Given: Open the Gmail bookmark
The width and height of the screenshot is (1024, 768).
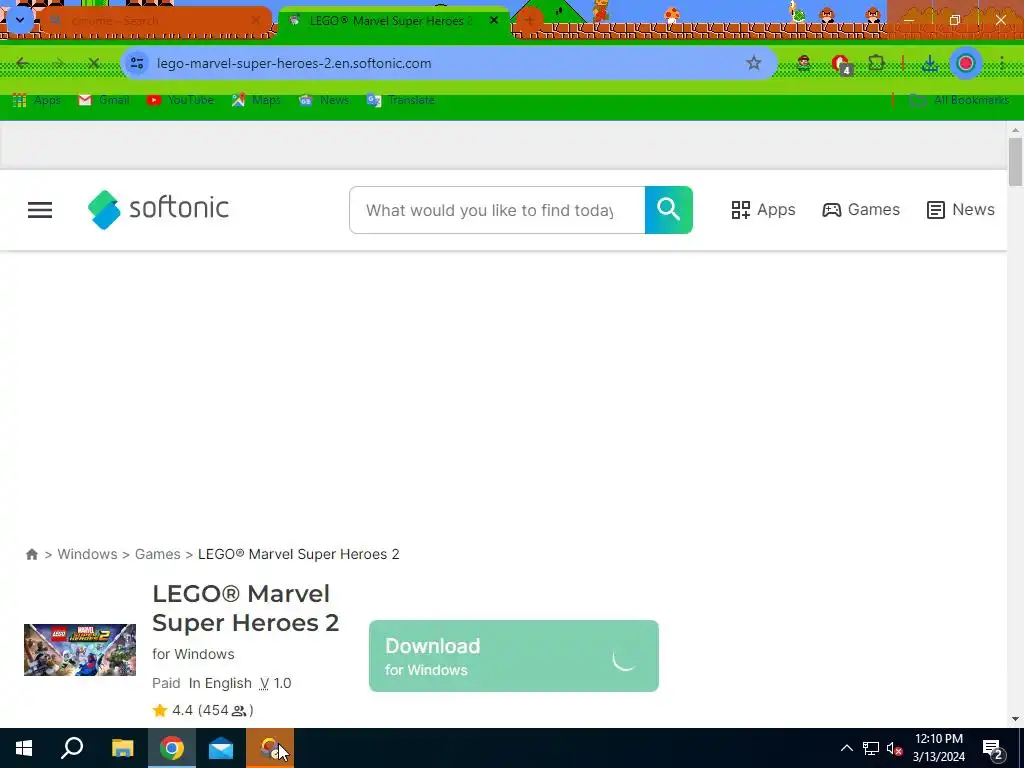Looking at the screenshot, I should coord(104,100).
